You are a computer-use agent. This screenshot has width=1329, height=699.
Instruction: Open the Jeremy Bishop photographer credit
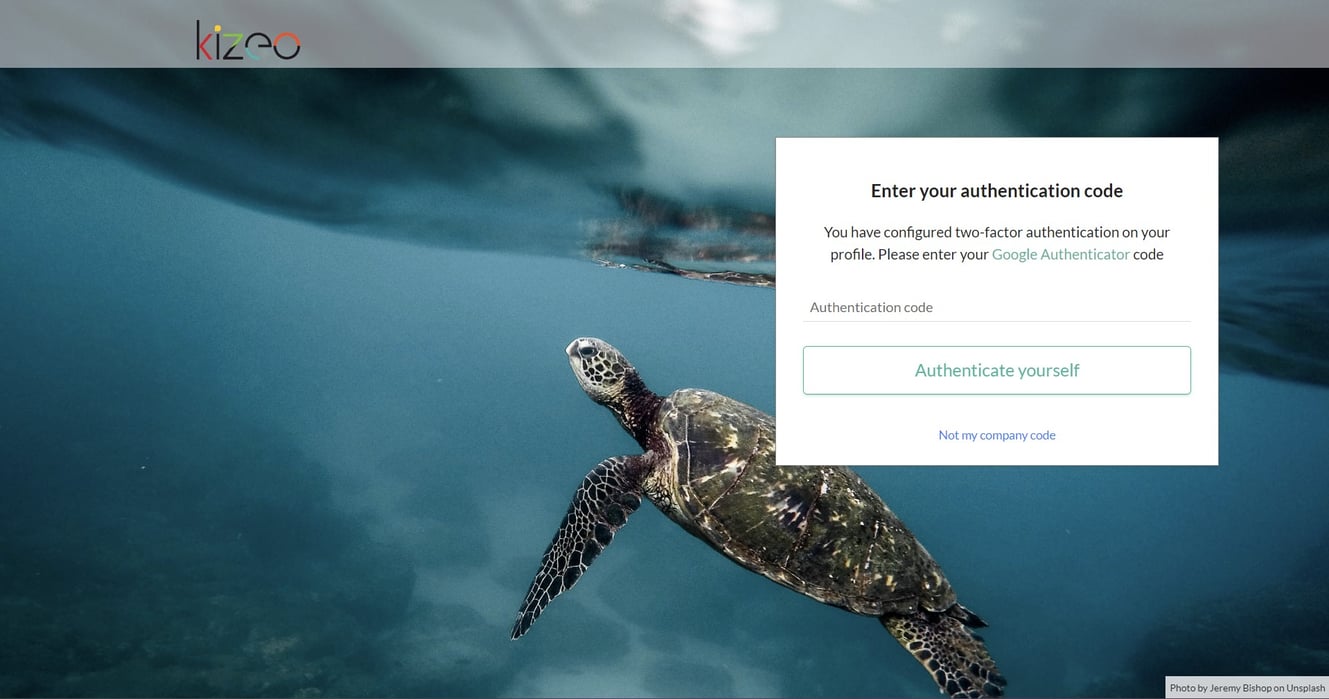[1240, 688]
